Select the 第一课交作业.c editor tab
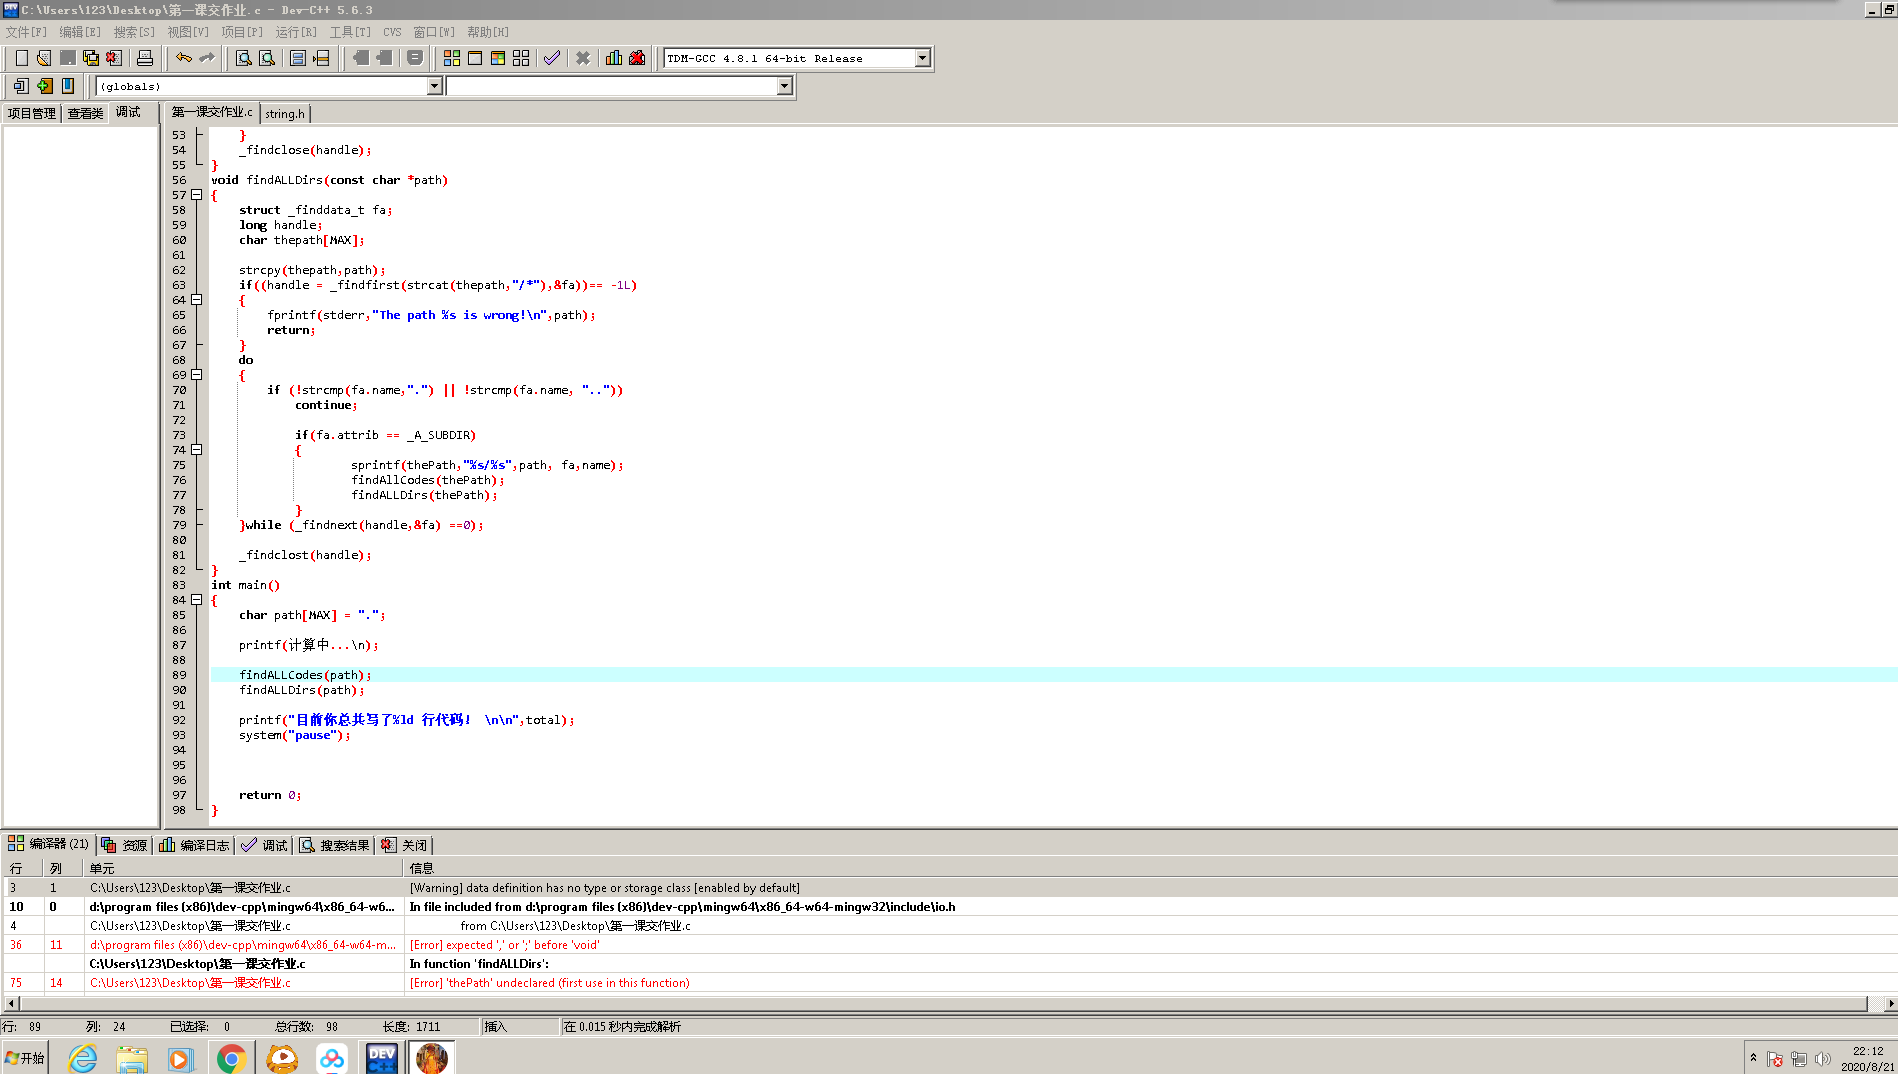This screenshot has height=1074, width=1898. 212,112
